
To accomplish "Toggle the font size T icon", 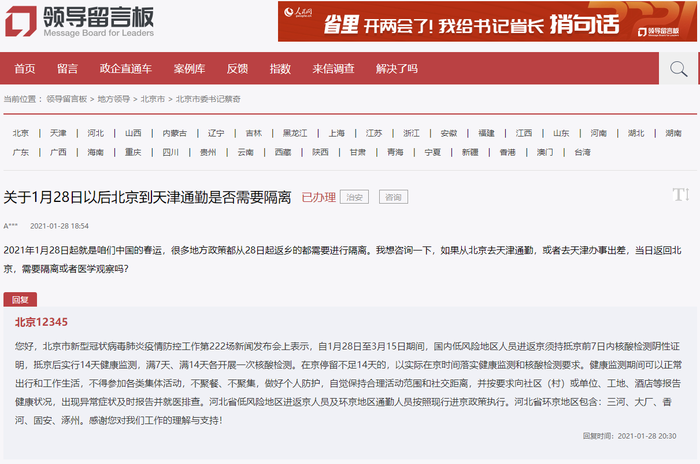I will tap(681, 195).
